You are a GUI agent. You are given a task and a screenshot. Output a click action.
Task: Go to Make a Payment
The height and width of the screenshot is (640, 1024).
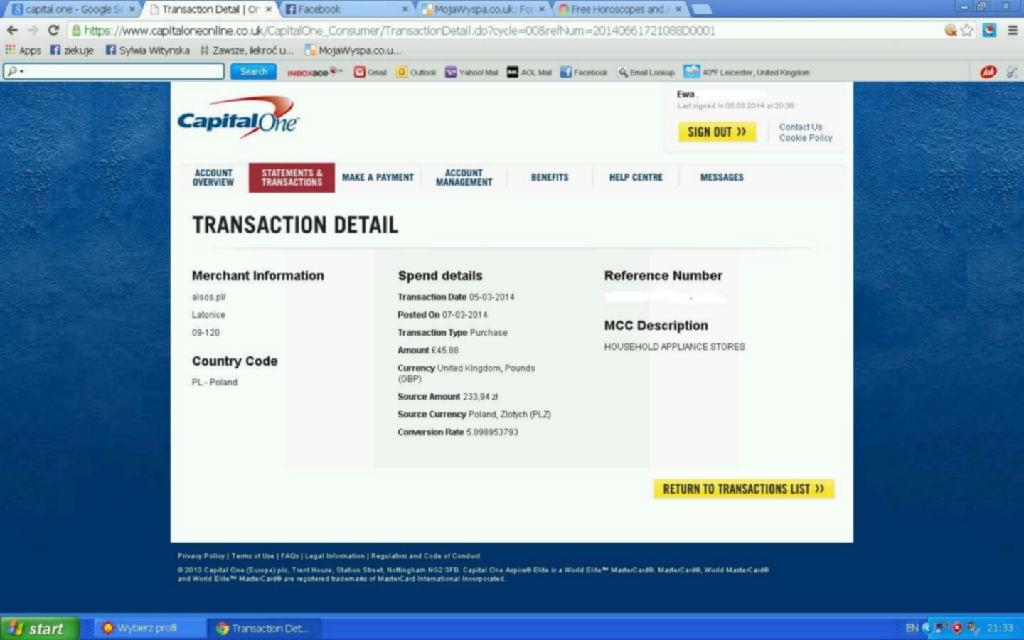[x=377, y=178]
